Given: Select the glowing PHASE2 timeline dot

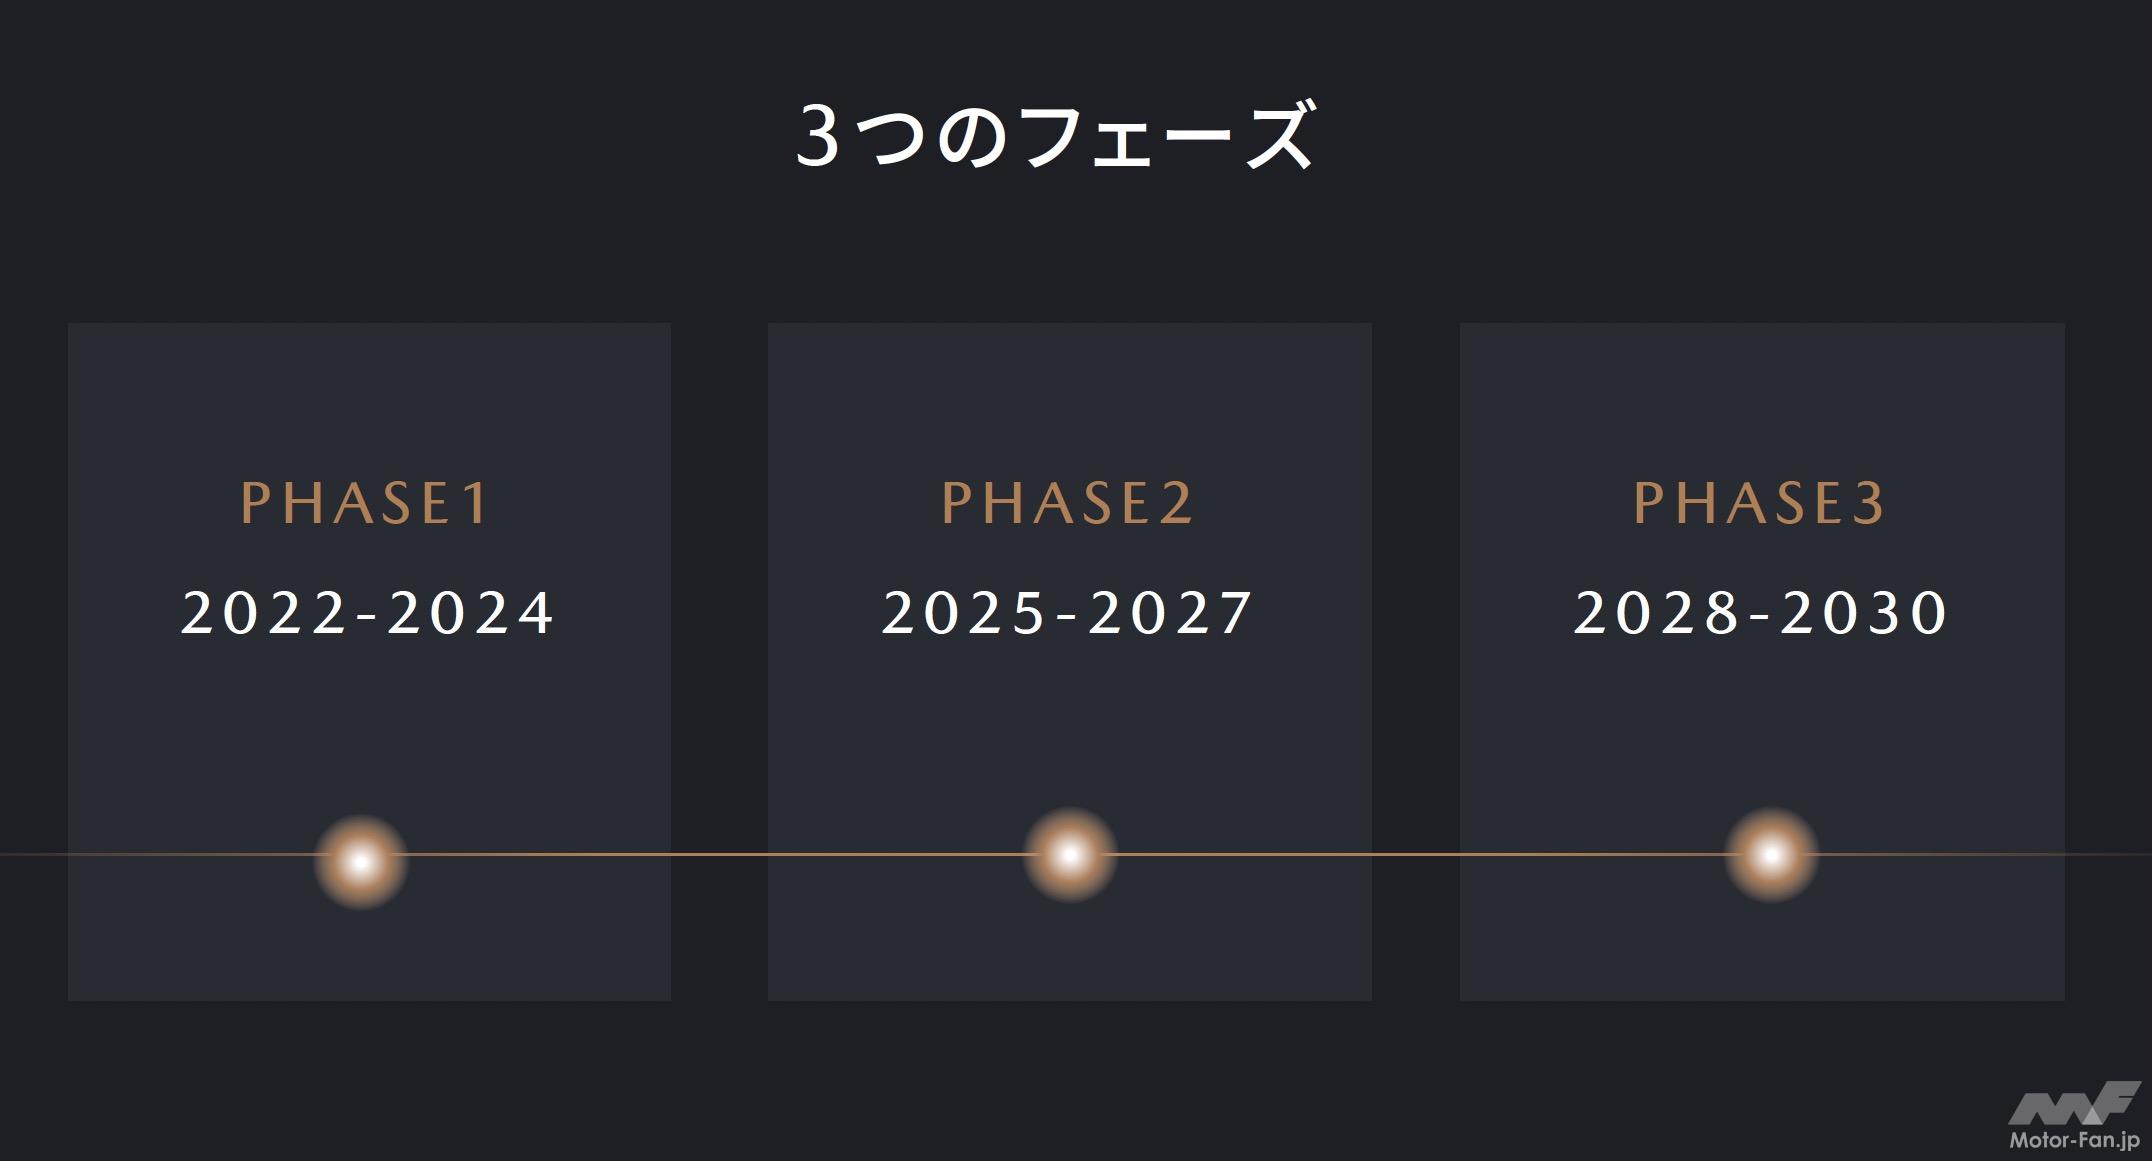Looking at the screenshot, I should [x=1070, y=855].
